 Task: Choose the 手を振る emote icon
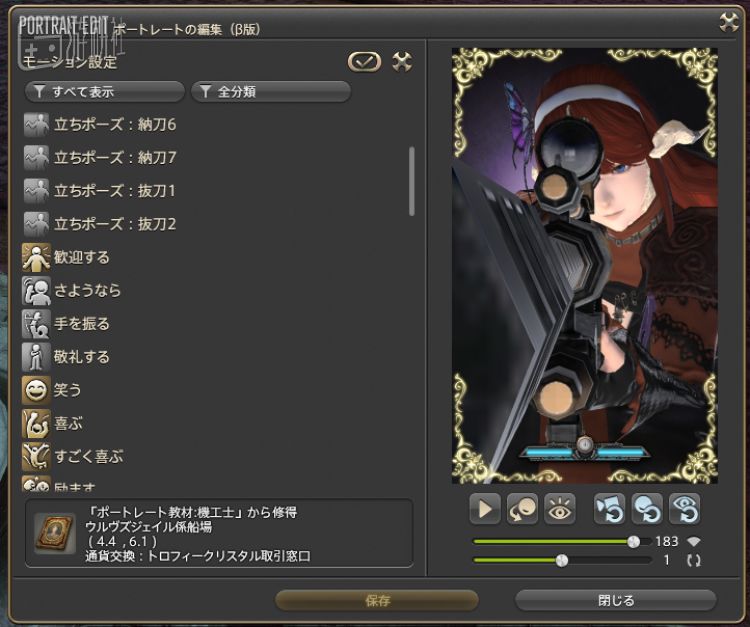[36, 324]
